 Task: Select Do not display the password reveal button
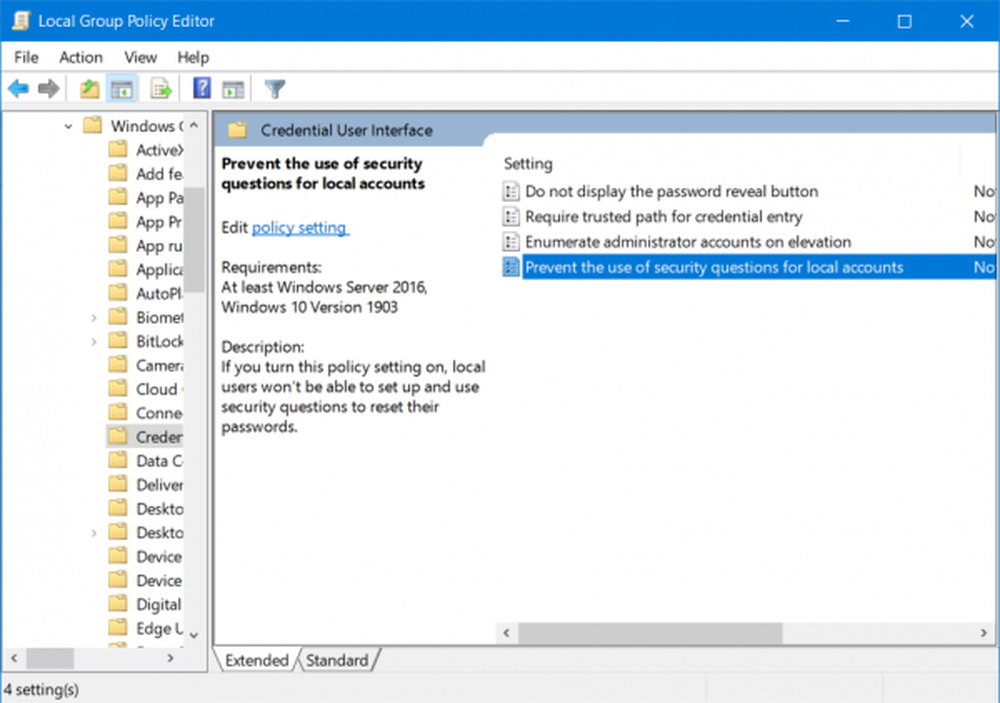[672, 191]
